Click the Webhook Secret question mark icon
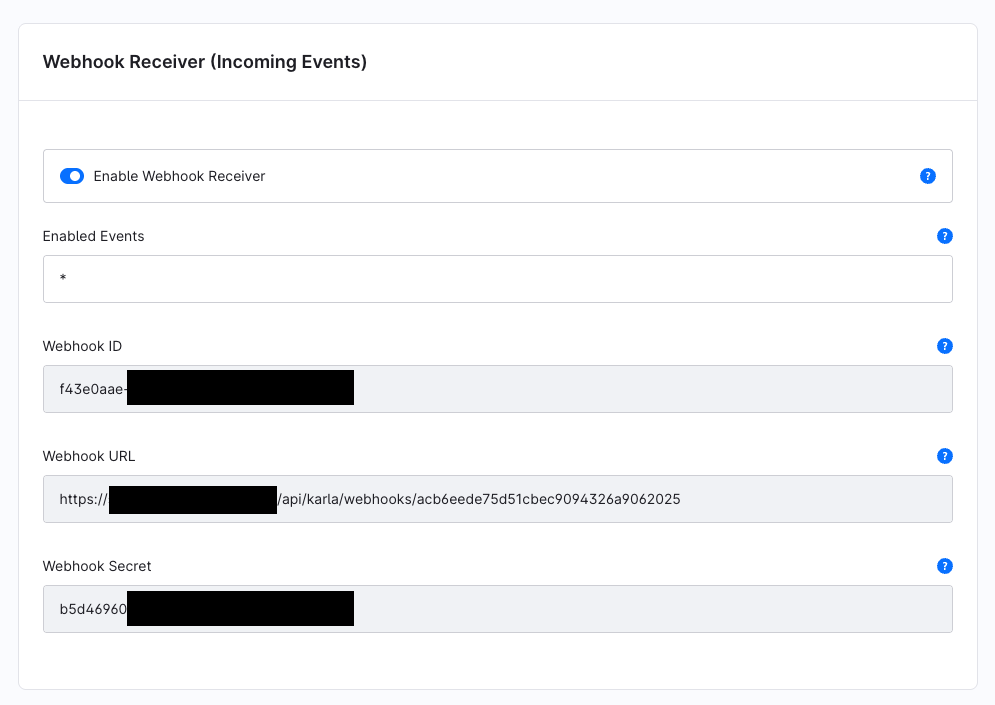This screenshot has width=995, height=705. click(x=944, y=566)
